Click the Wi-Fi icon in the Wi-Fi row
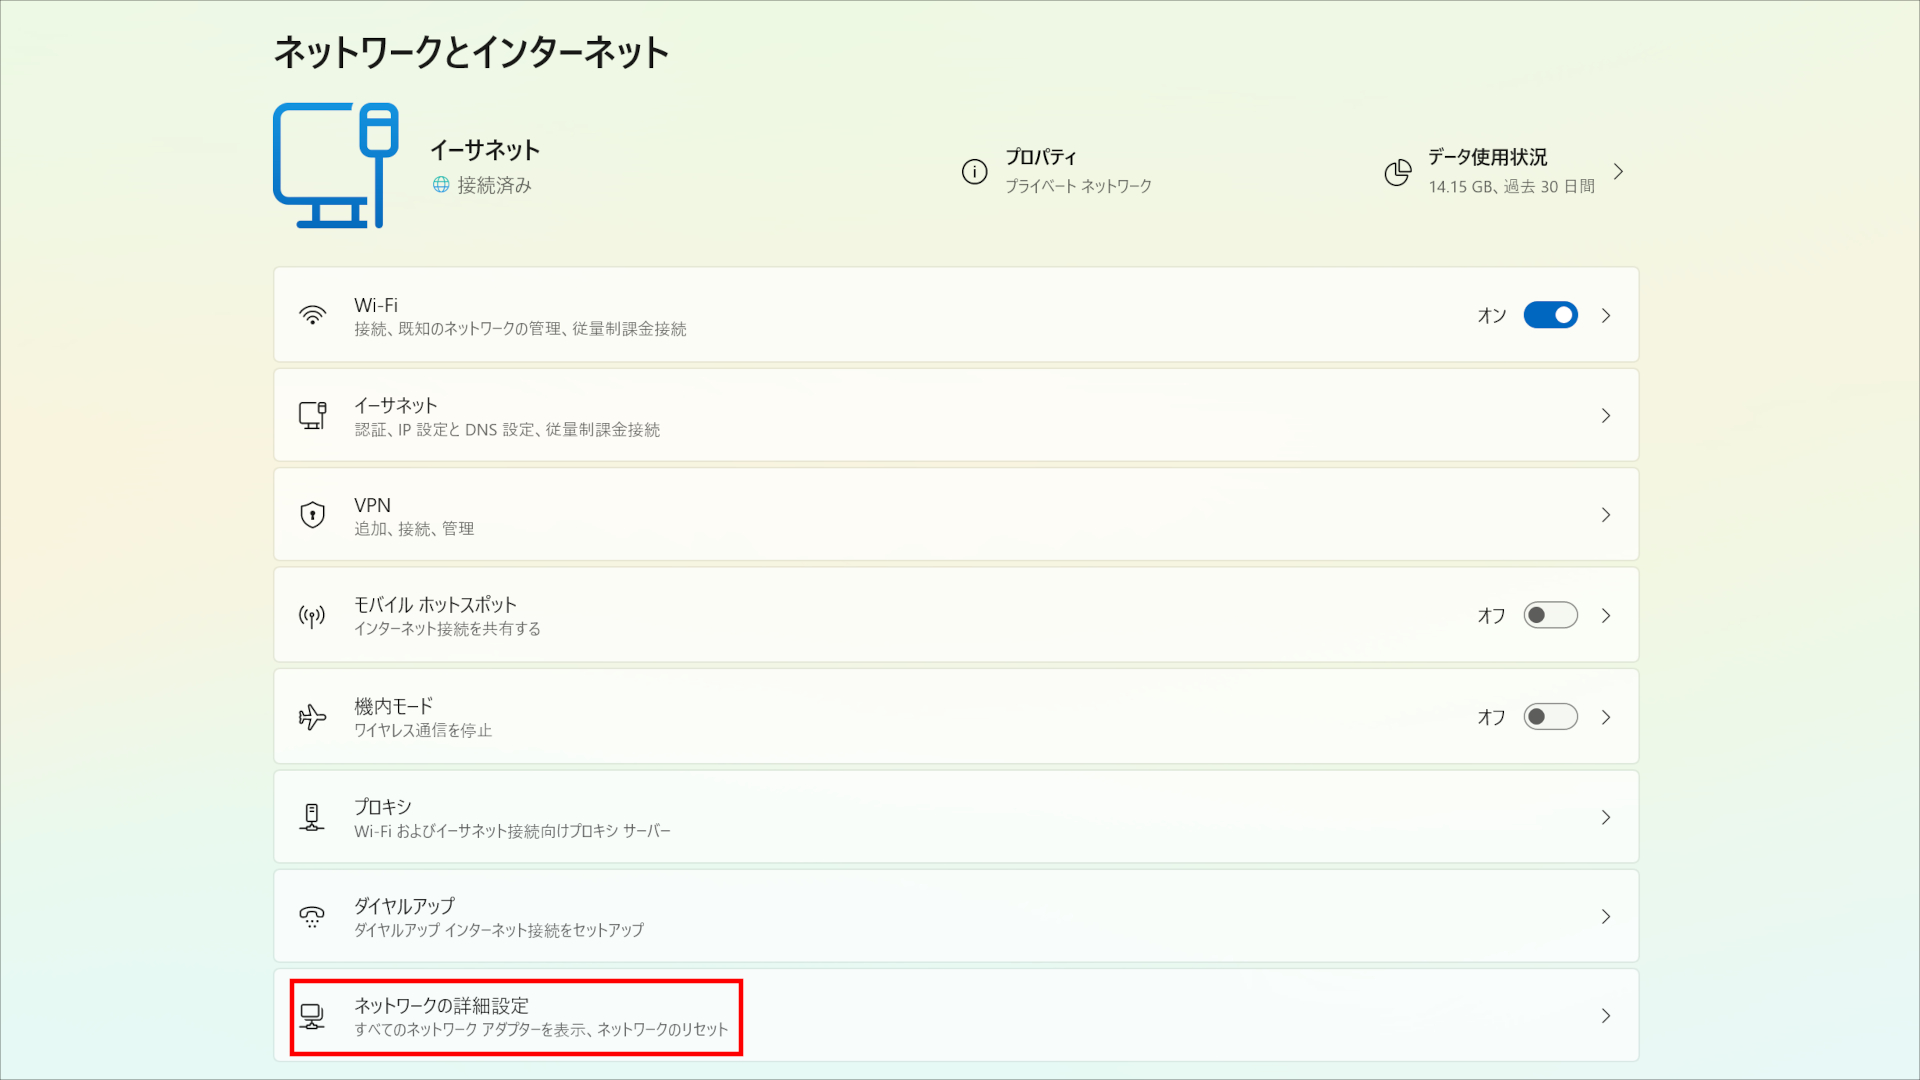1920x1080 pixels. coord(313,315)
